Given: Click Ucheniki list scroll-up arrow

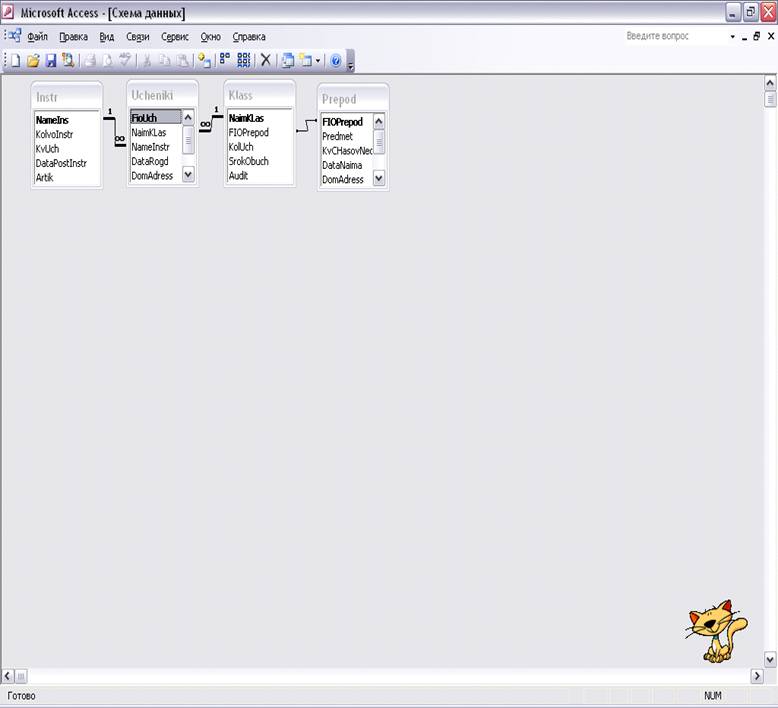Looking at the screenshot, I should (x=188, y=118).
